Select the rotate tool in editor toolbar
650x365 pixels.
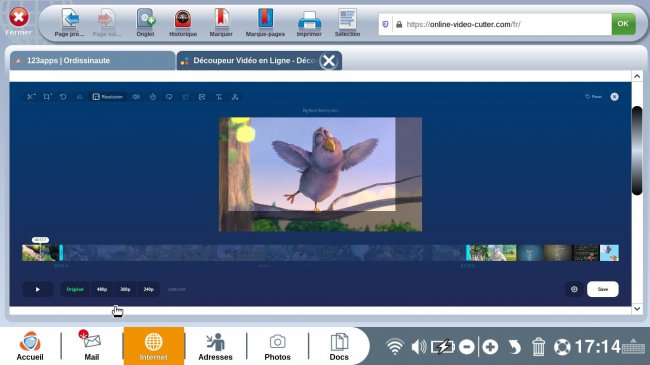click(x=63, y=97)
